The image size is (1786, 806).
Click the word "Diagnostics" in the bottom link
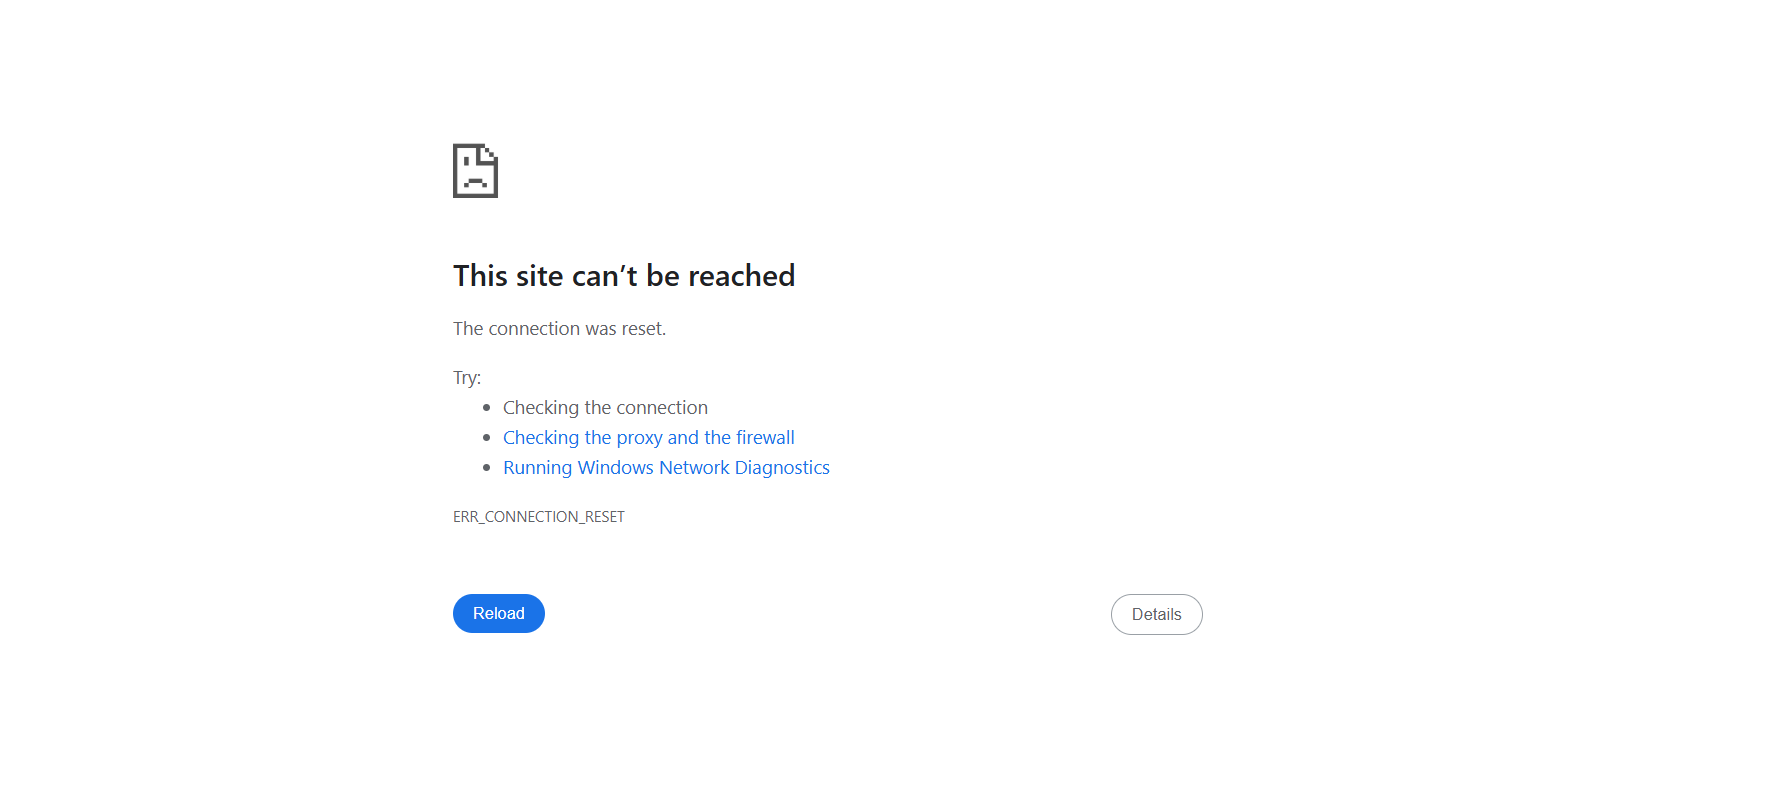[782, 467]
